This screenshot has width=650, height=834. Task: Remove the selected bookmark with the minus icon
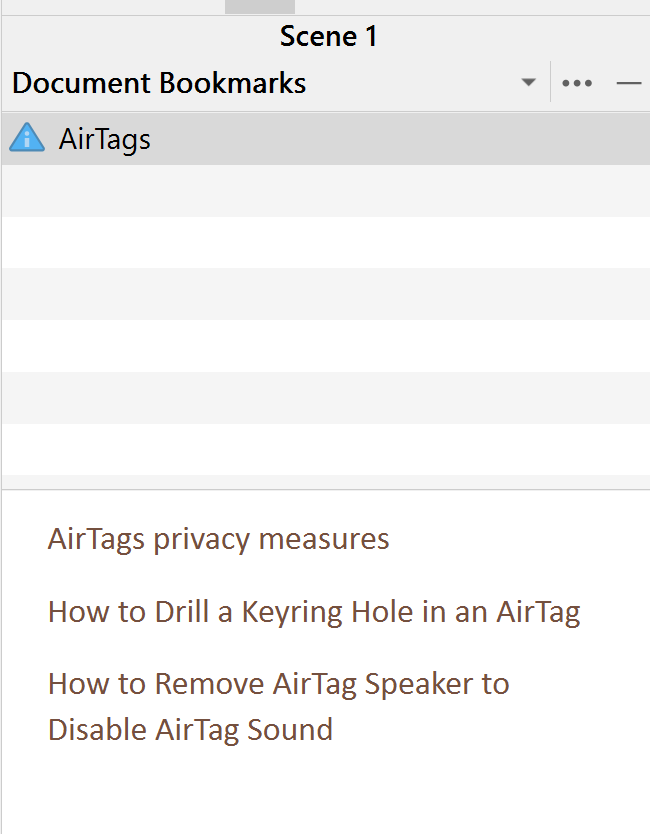(628, 83)
